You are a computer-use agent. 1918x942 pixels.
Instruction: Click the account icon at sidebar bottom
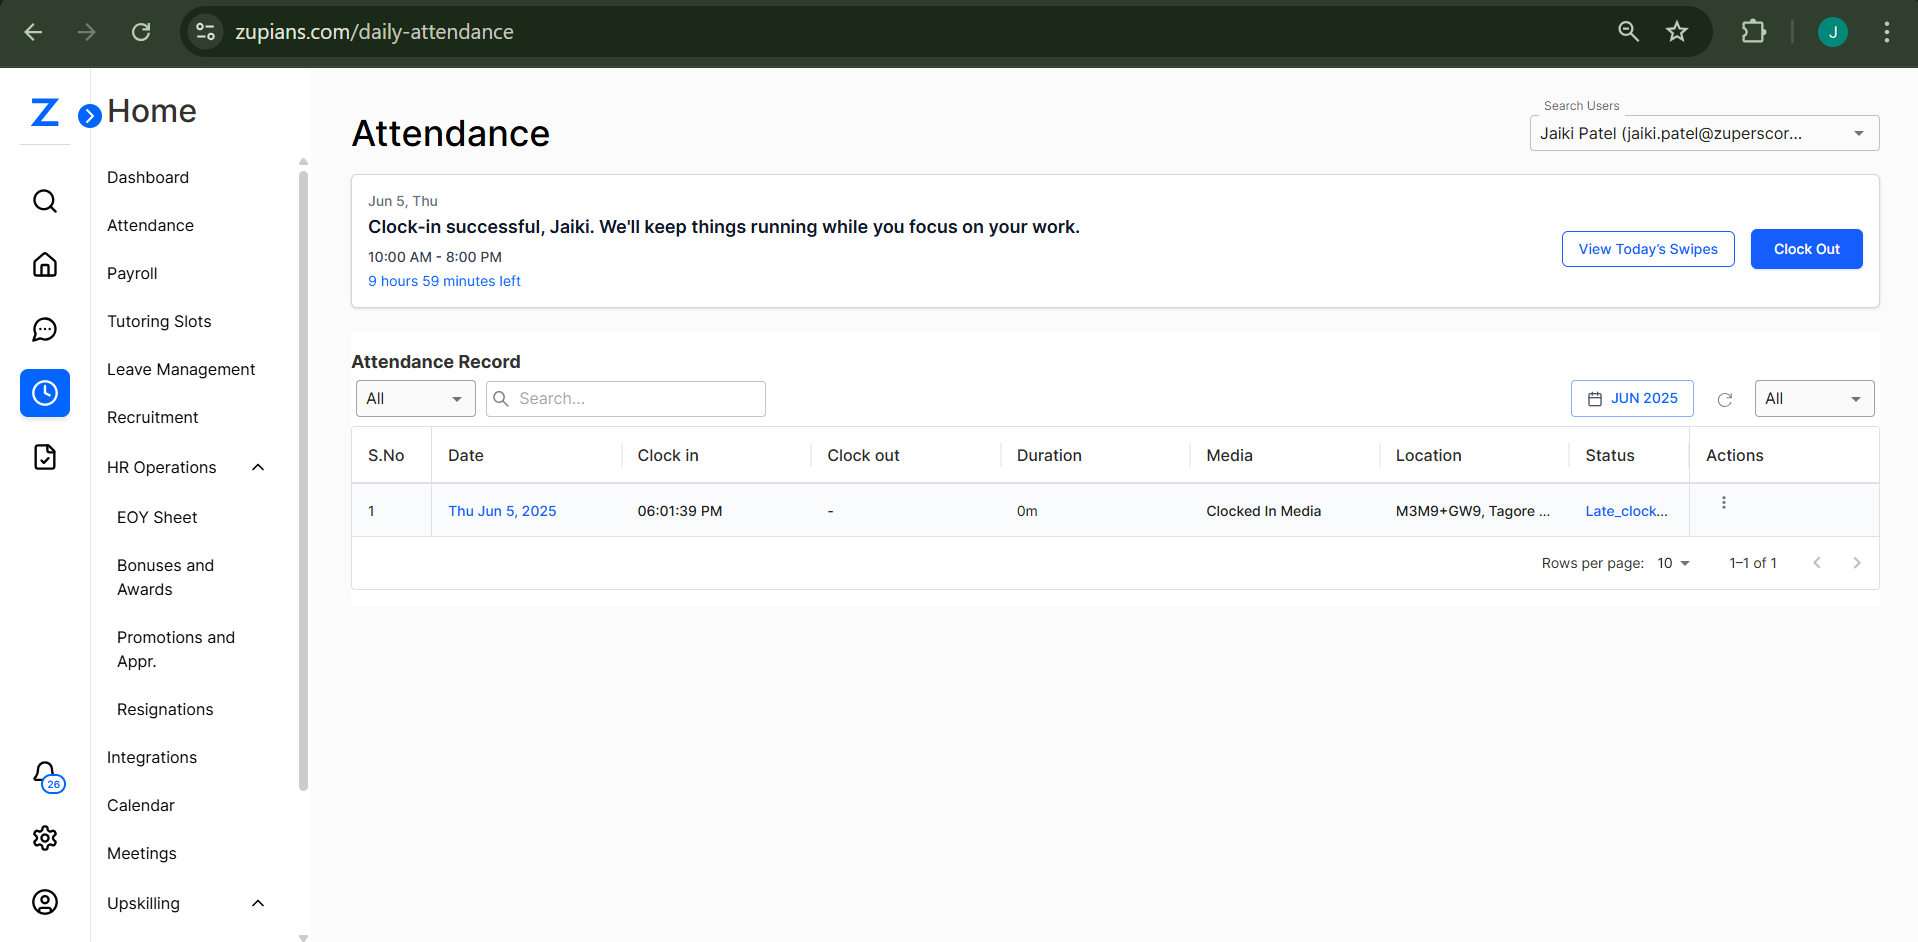click(x=45, y=902)
